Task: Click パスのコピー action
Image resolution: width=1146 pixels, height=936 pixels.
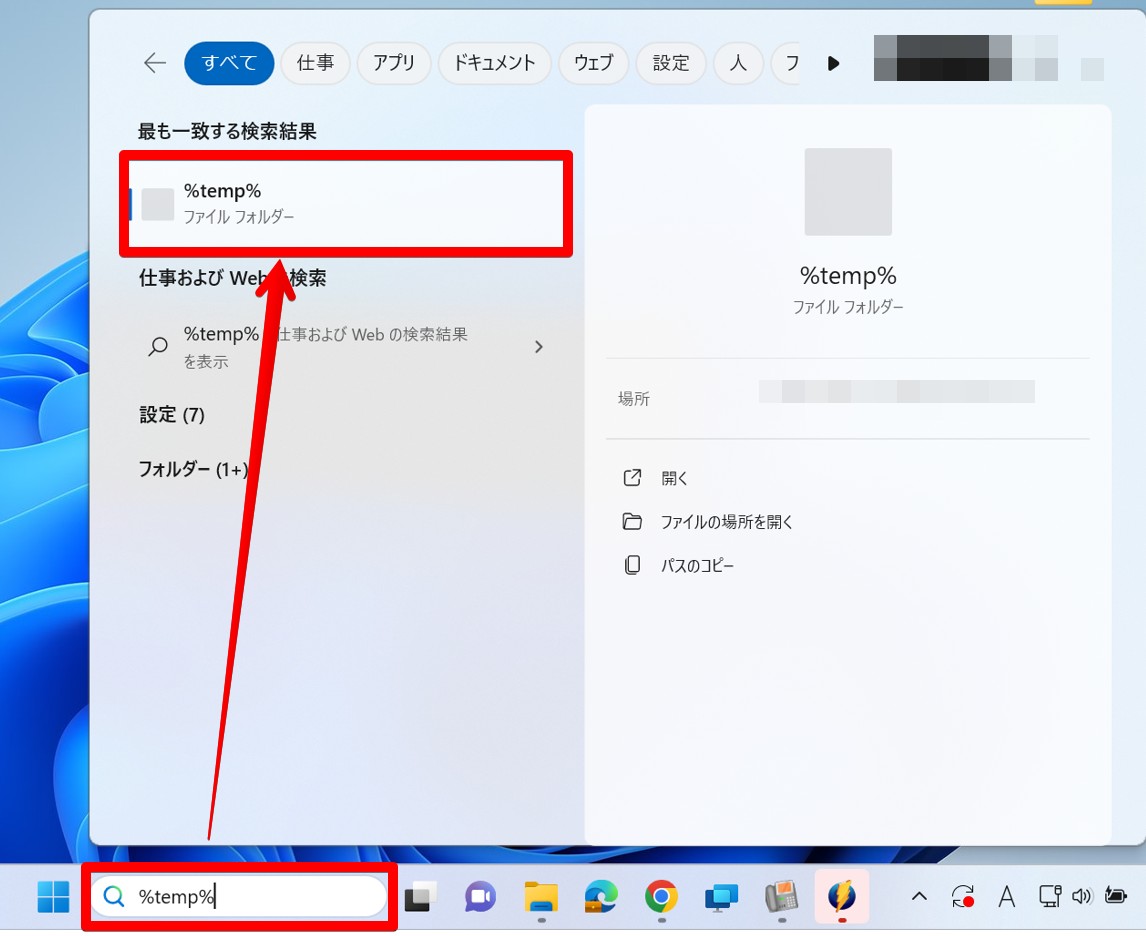Action: [697, 566]
